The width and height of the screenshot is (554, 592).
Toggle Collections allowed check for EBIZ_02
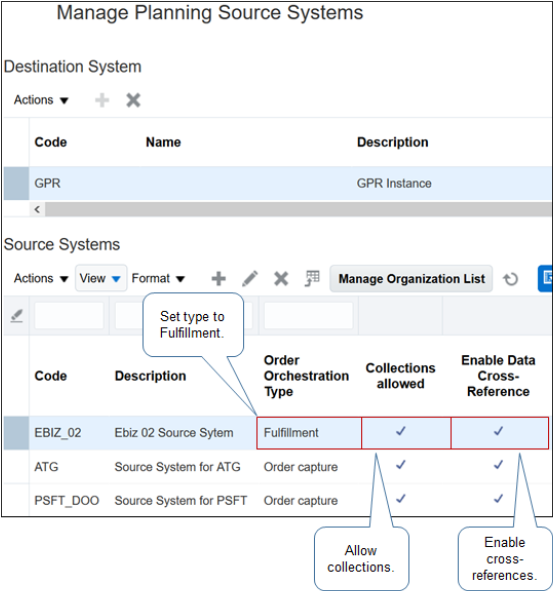pos(401,431)
